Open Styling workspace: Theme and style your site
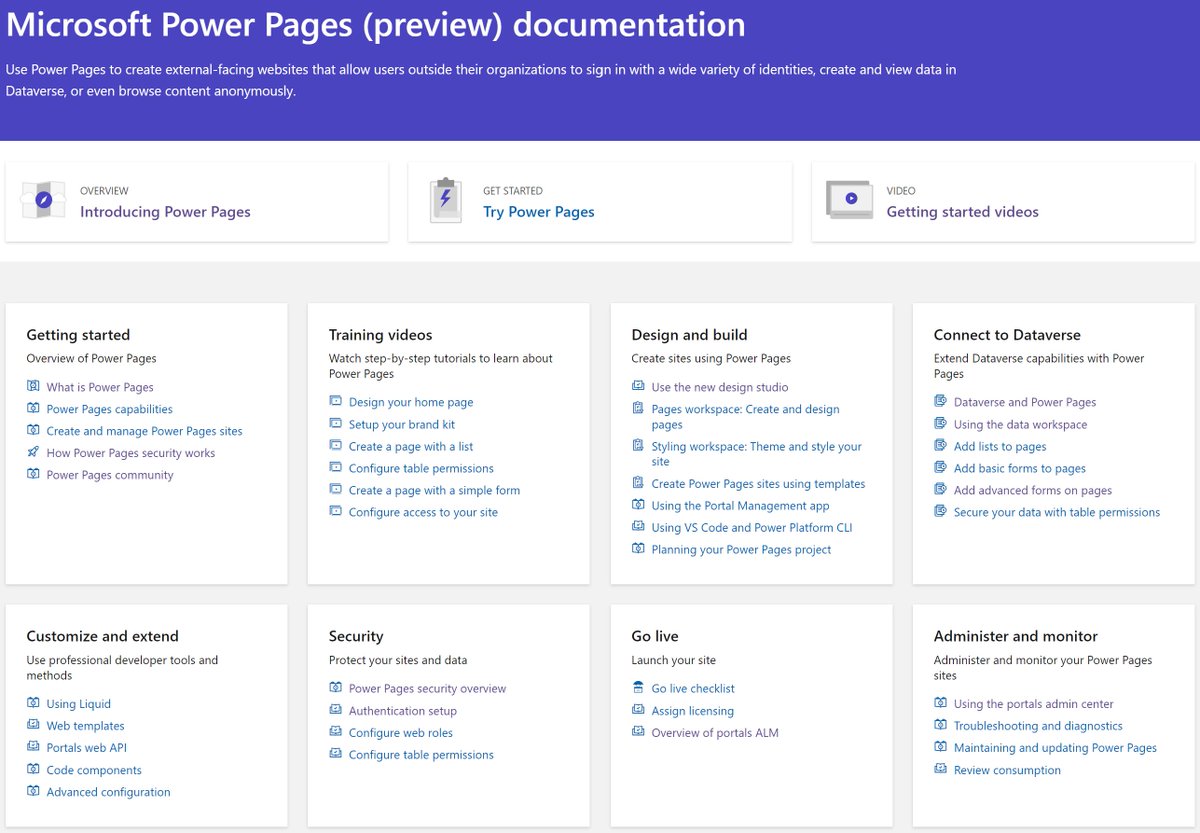1200x833 pixels. pos(756,454)
